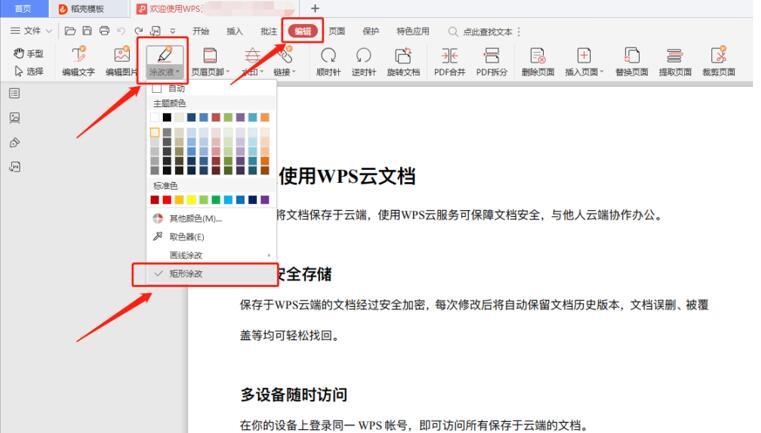Click the open folder icon in quick toolbar
761x433 pixels.
point(70,31)
